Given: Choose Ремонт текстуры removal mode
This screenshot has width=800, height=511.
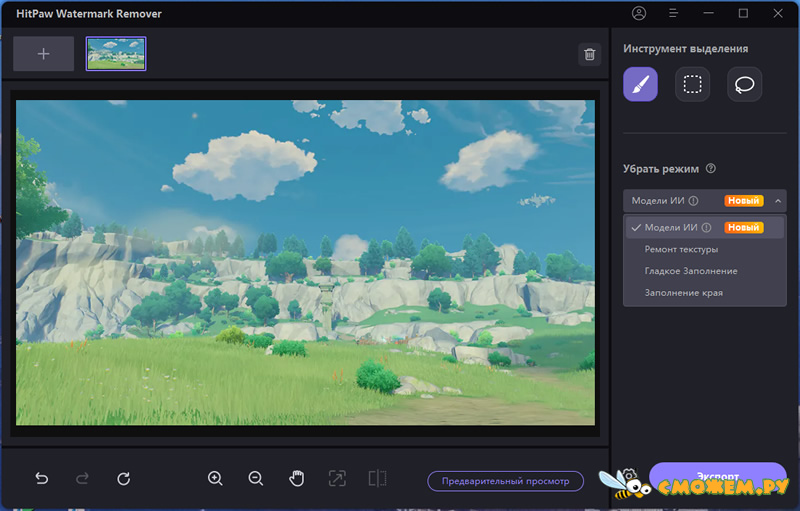Looking at the screenshot, I should point(681,249).
